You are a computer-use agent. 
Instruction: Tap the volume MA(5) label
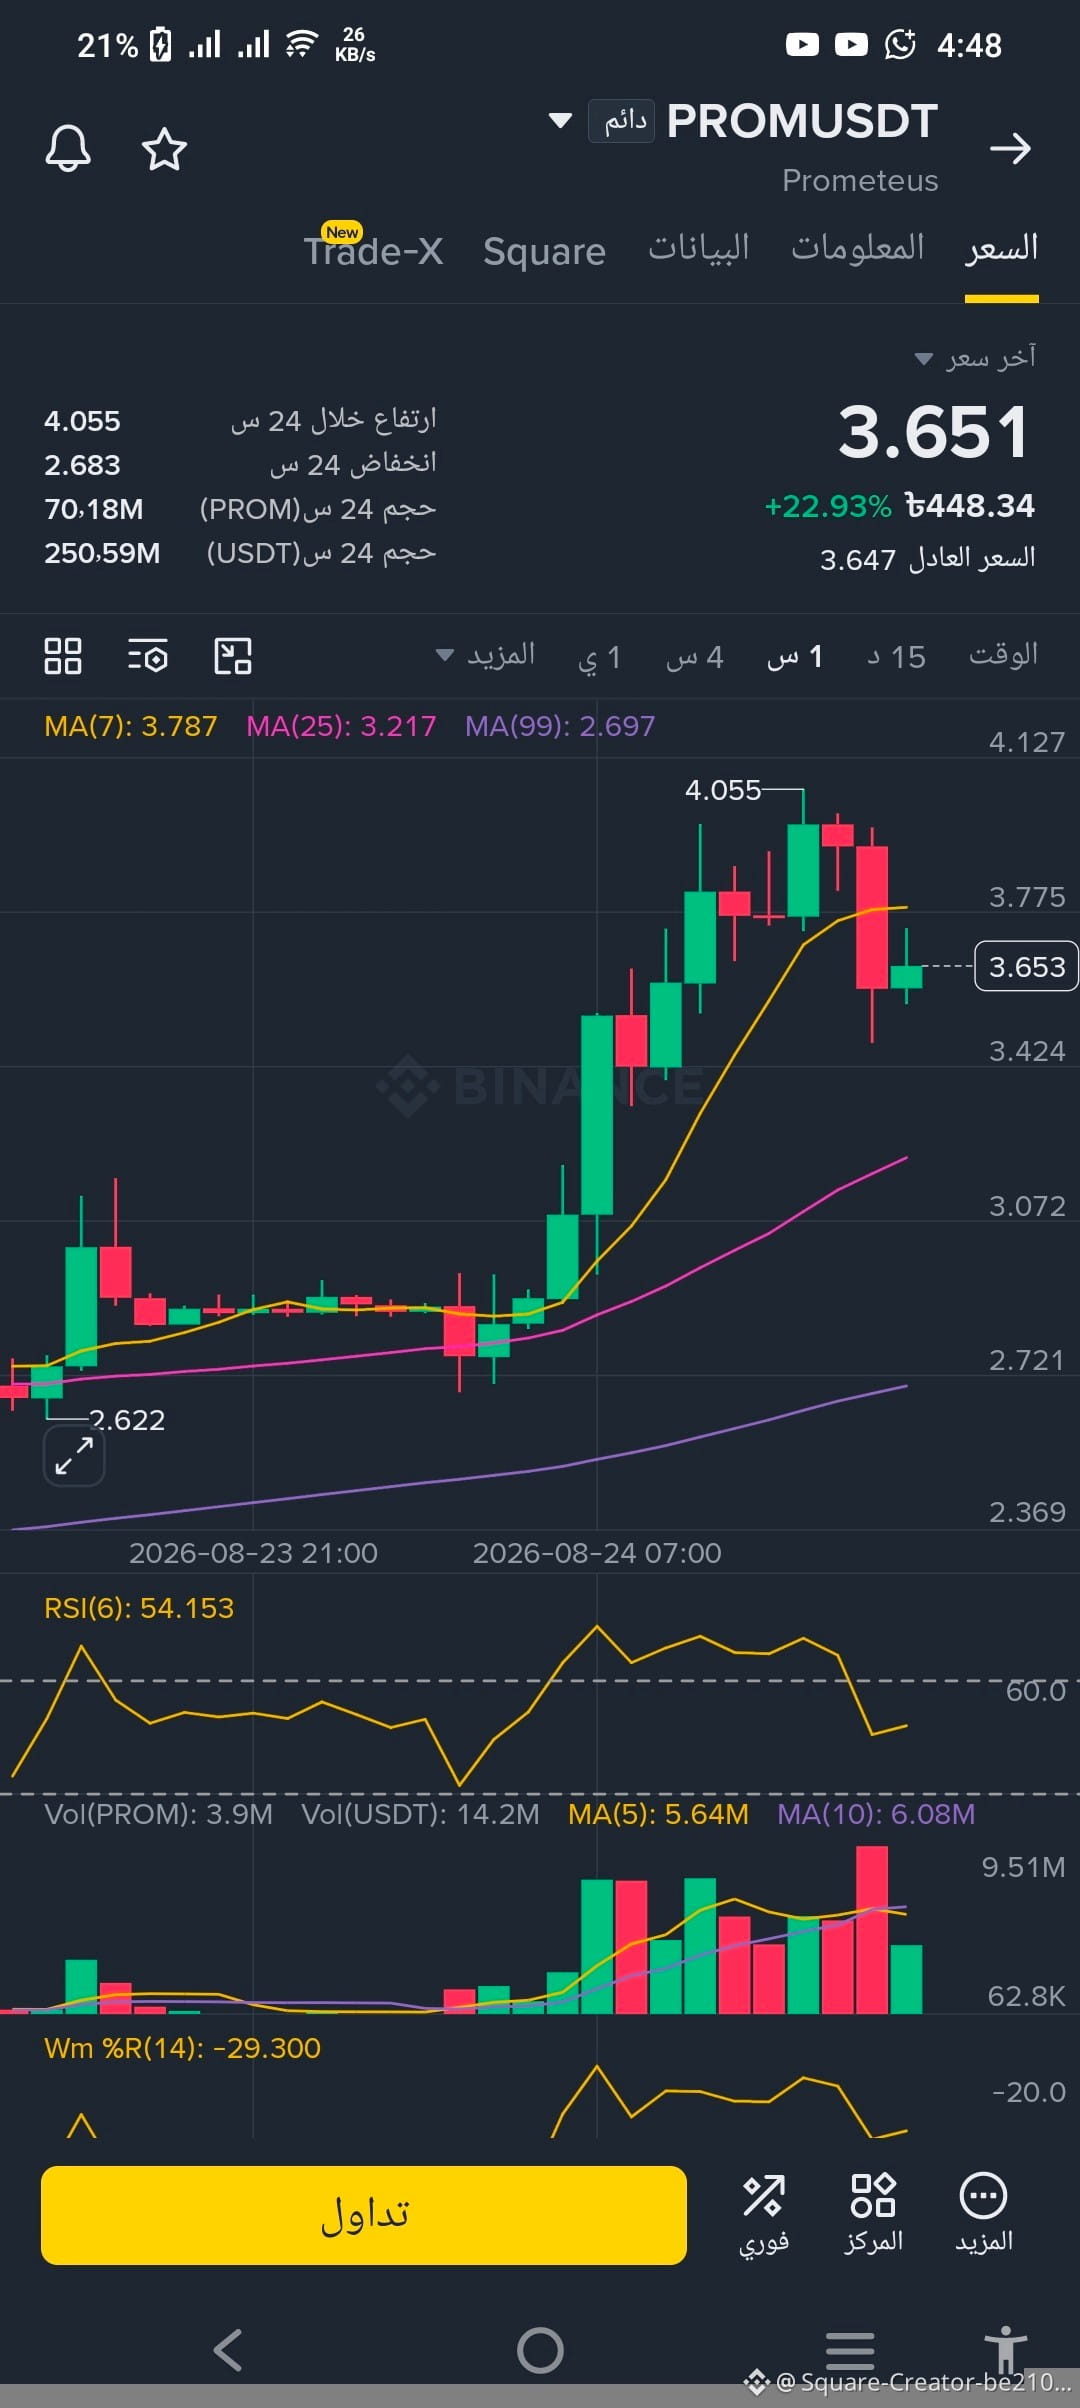[658, 1814]
